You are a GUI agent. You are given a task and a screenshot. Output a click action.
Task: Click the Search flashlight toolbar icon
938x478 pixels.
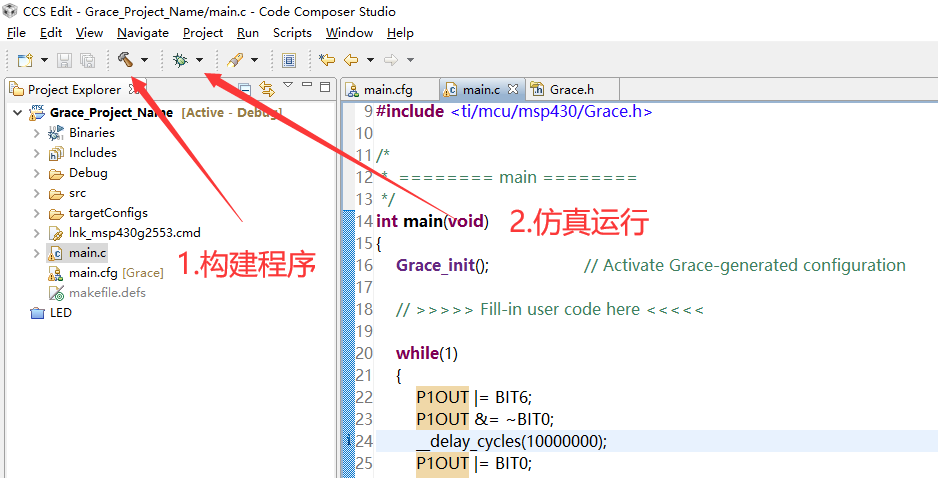pyautogui.click(x=235, y=60)
